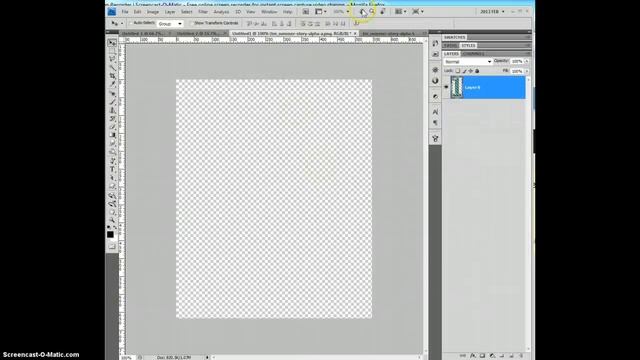640x360 pixels.
Task: Toggle Lock image pixels
Action: click(464, 71)
